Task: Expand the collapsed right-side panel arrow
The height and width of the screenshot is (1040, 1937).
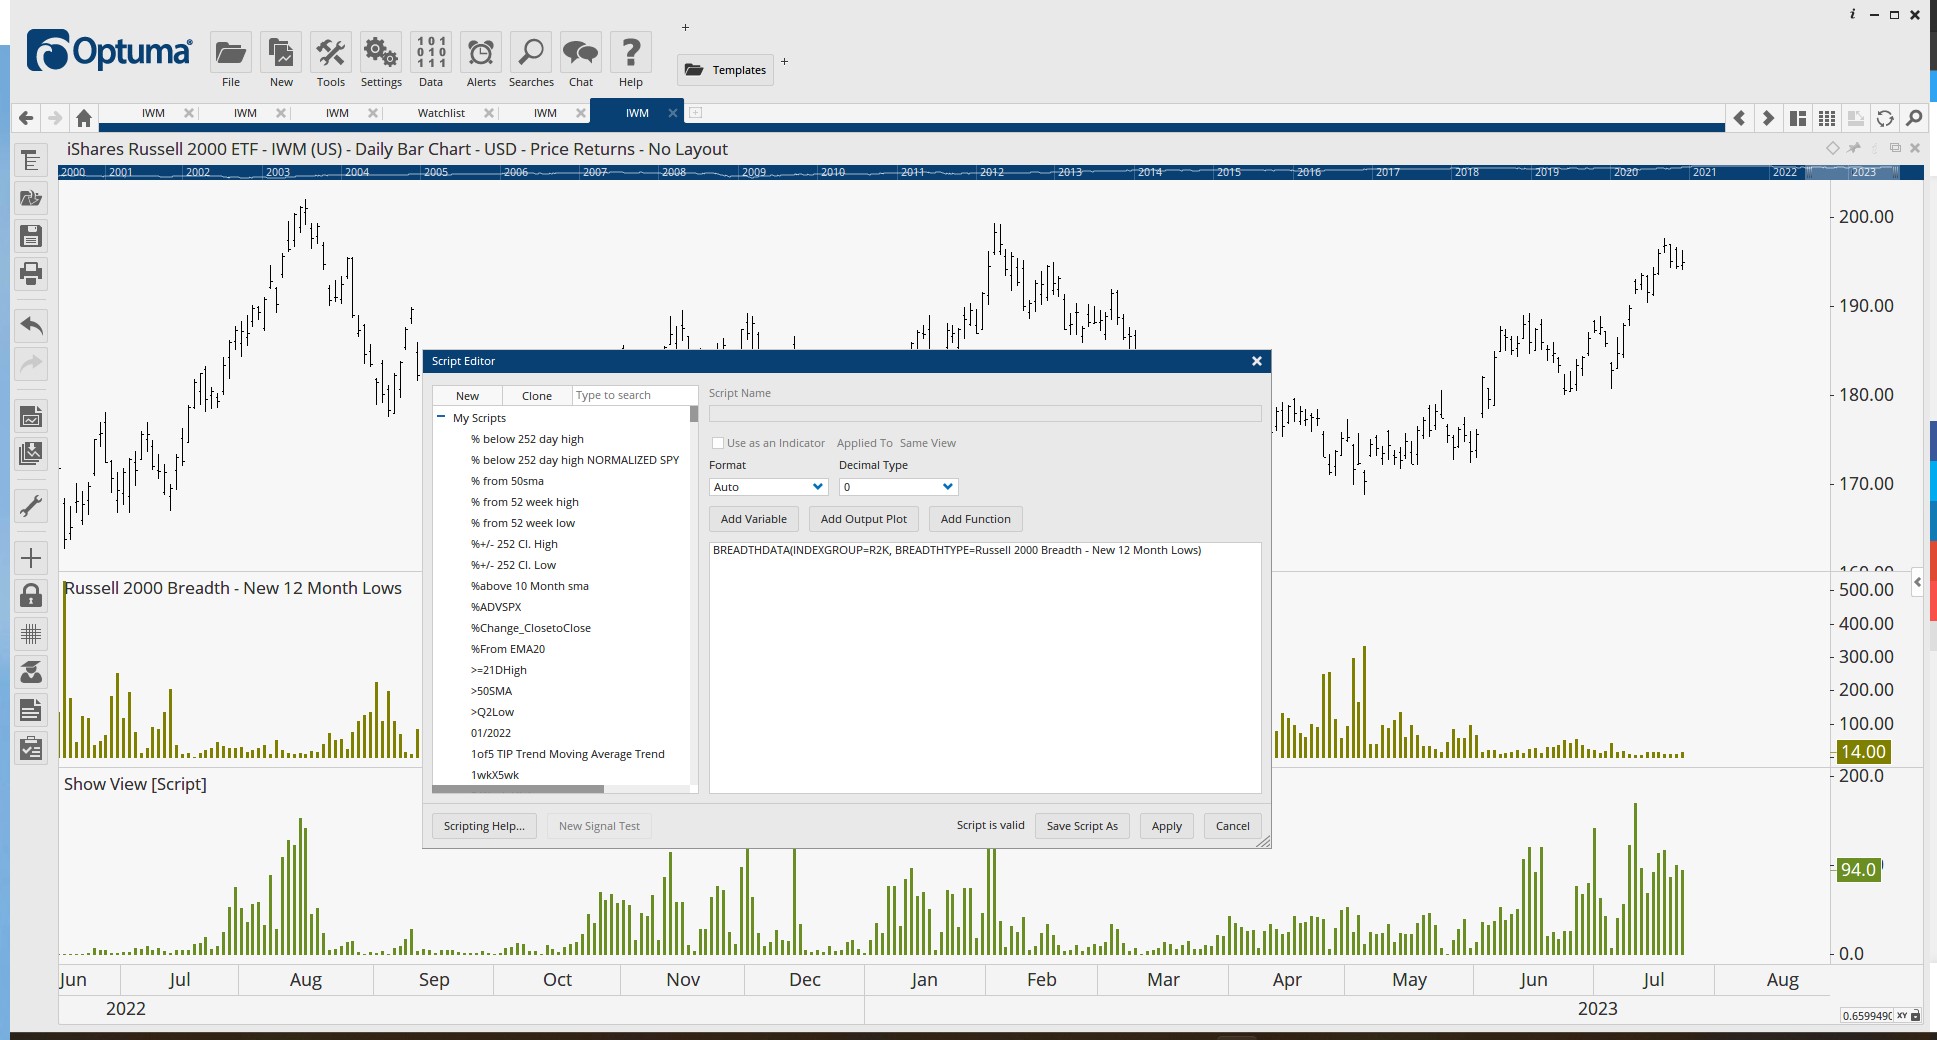Action: [x=1917, y=581]
